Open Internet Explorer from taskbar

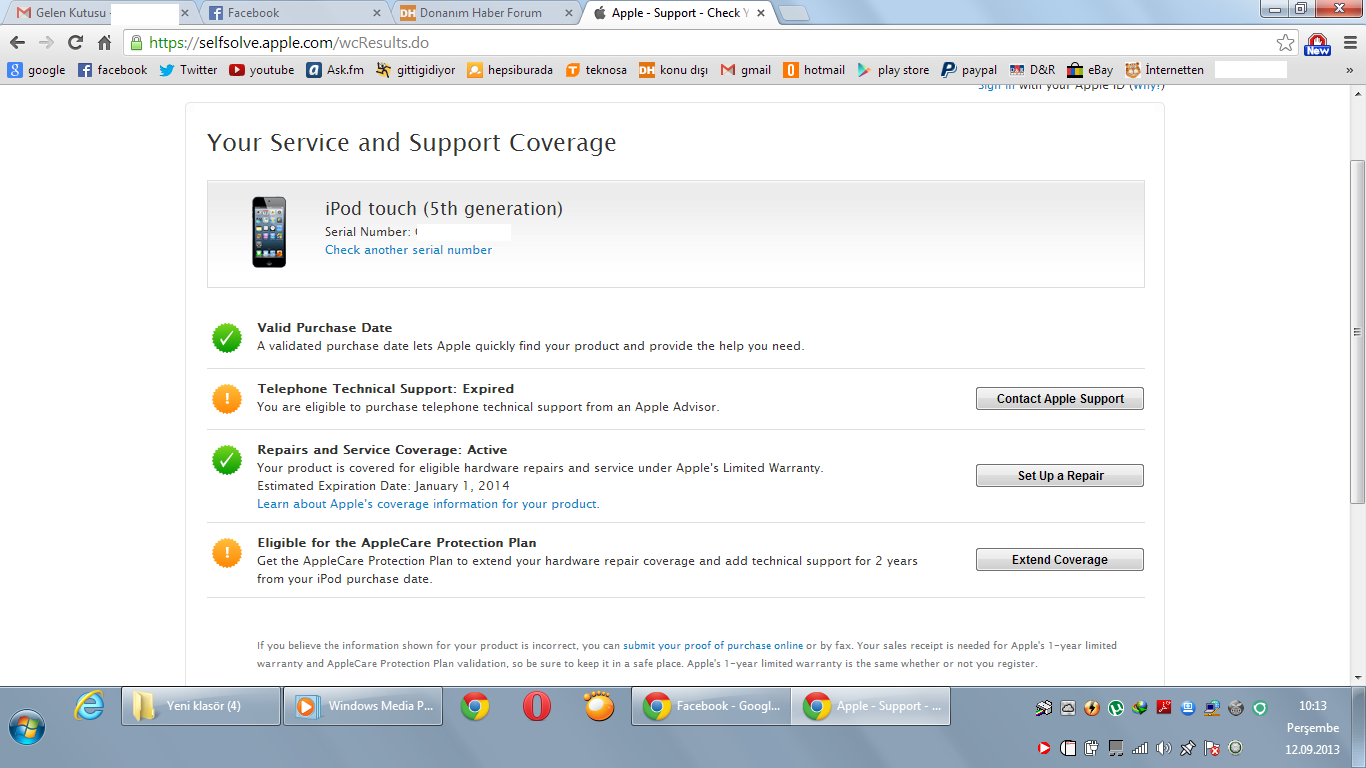pyautogui.click(x=89, y=706)
